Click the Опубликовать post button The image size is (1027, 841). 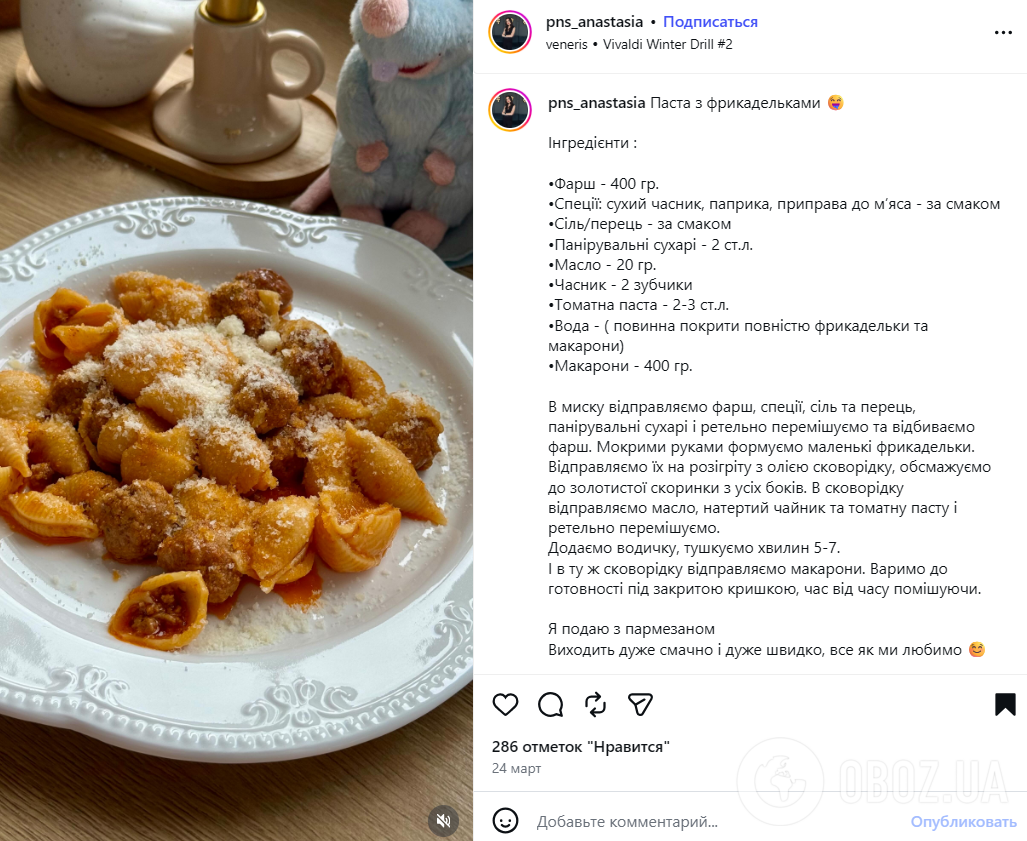pos(963,821)
